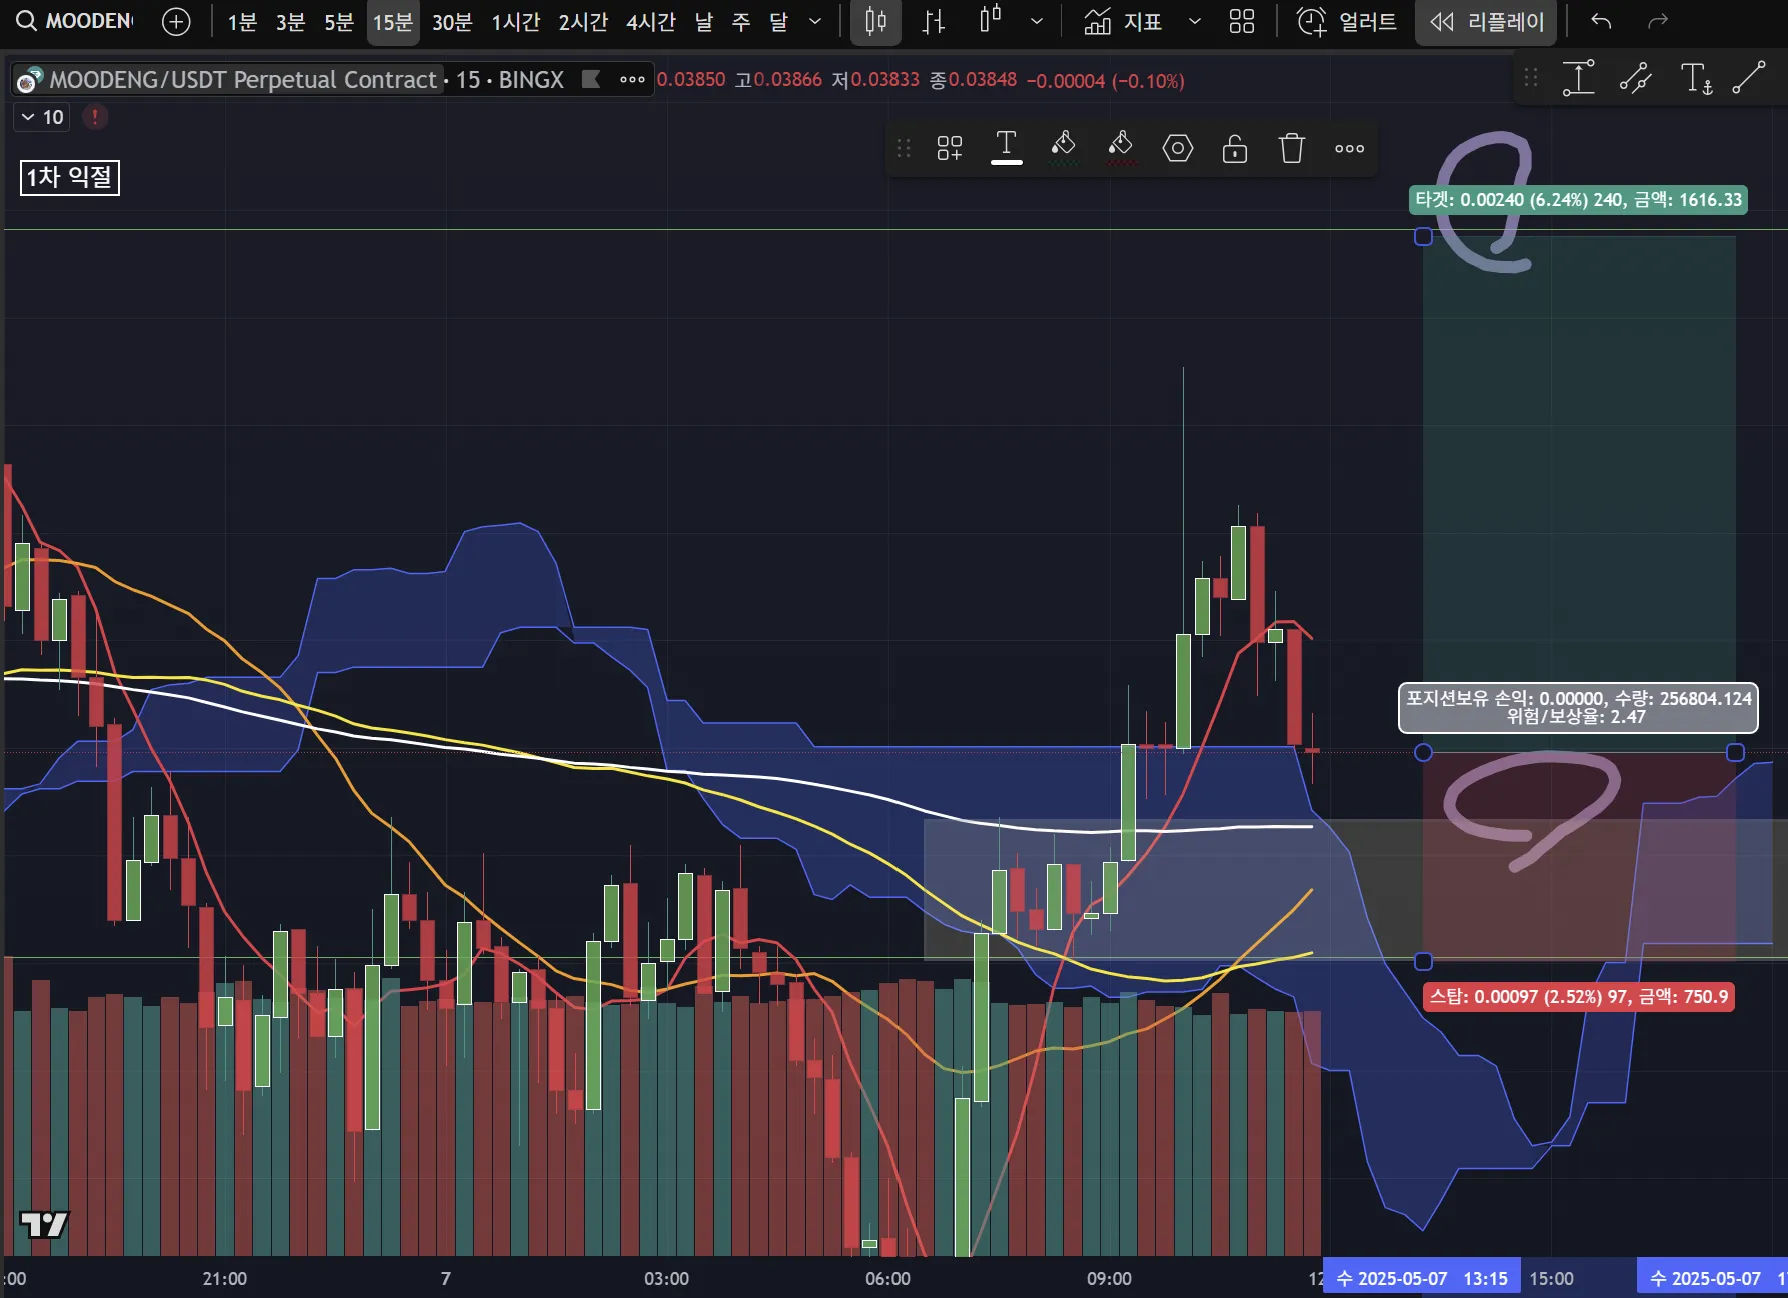The height and width of the screenshot is (1298, 1788).
Task: Switch to 5분 timeframe
Action: pyautogui.click(x=339, y=22)
